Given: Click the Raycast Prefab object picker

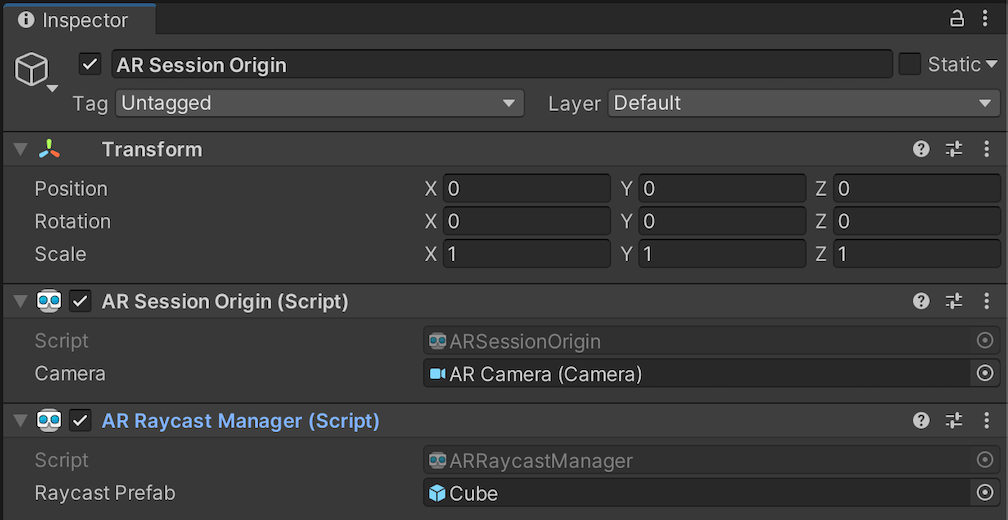Looking at the screenshot, I should 984,493.
